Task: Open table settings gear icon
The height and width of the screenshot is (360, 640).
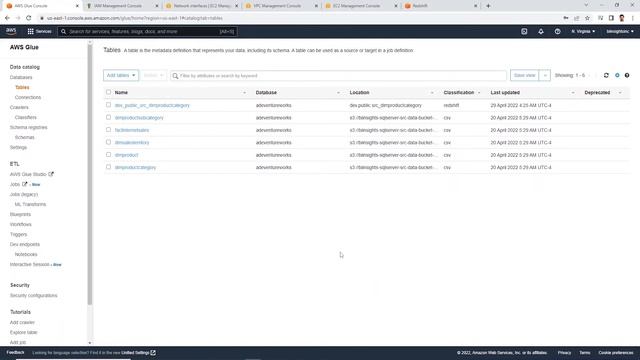Action: (x=617, y=76)
